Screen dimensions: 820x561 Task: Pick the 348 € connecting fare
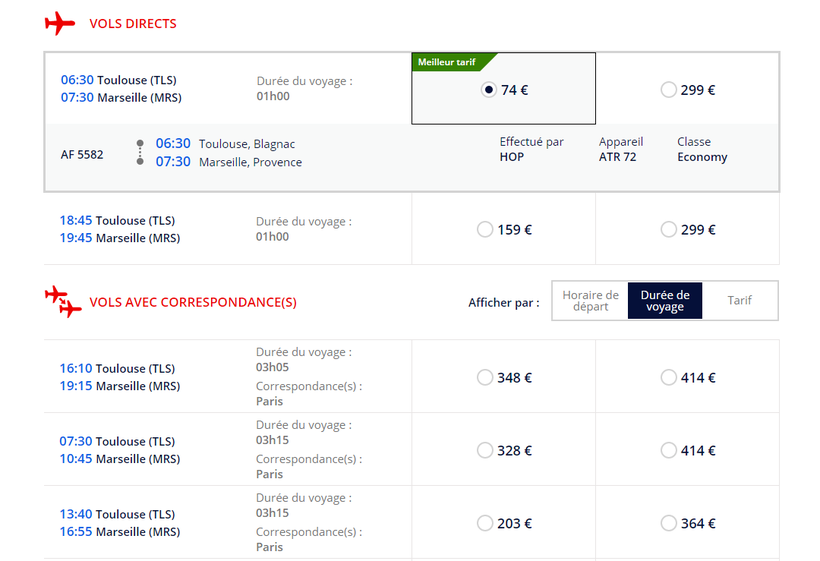(x=485, y=377)
